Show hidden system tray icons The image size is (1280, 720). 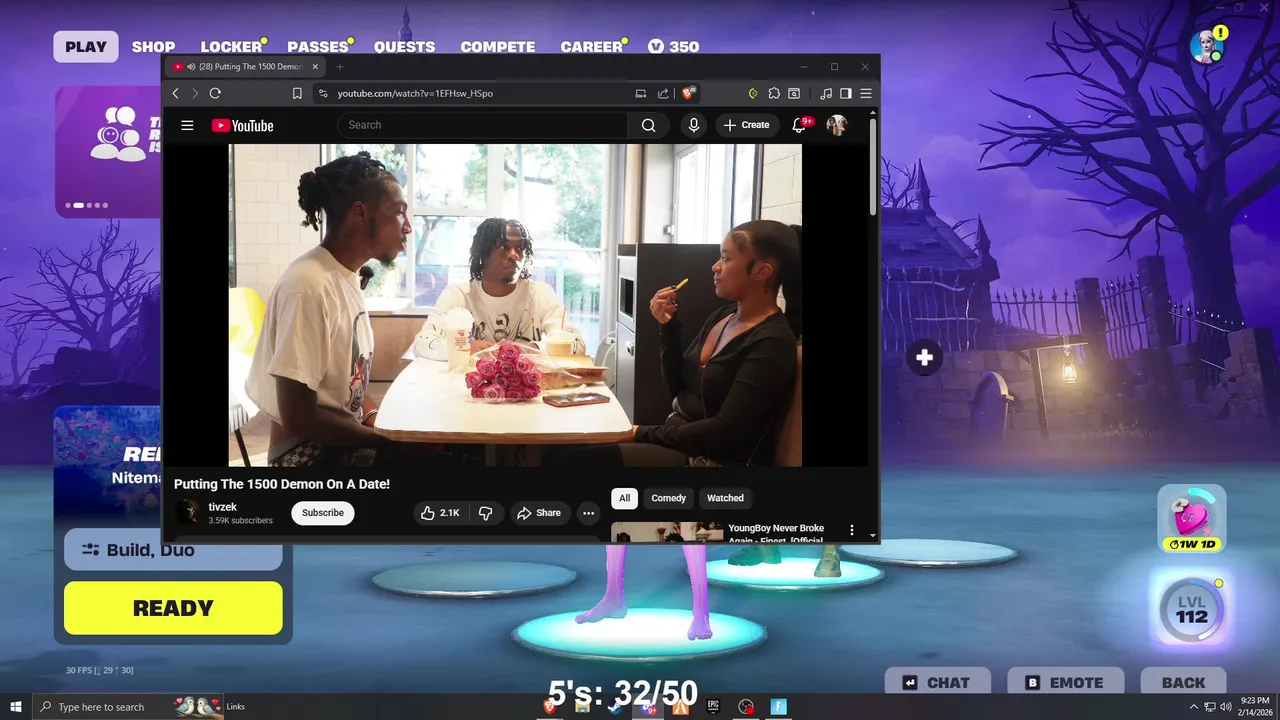tap(1193, 707)
